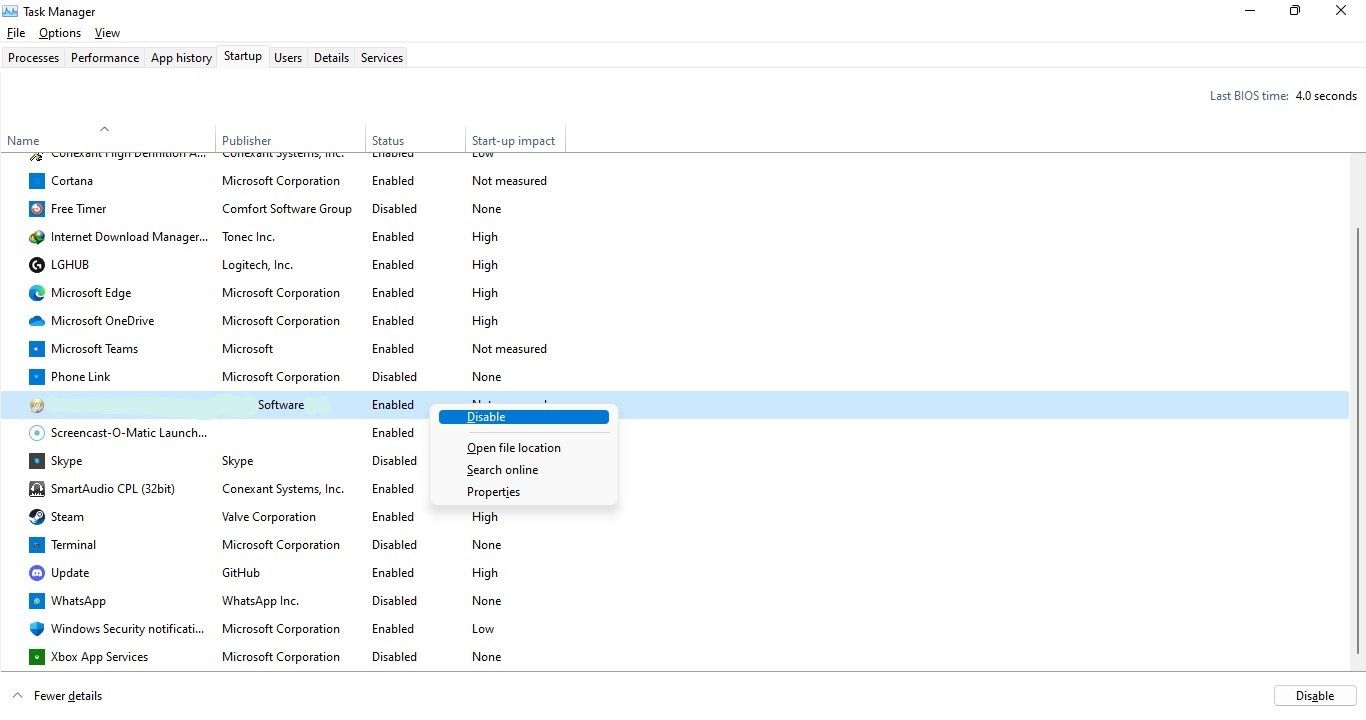This screenshot has height=720, width=1366.
Task: Click the vertical scrollbar of the startup list
Action: (x=1357, y=440)
